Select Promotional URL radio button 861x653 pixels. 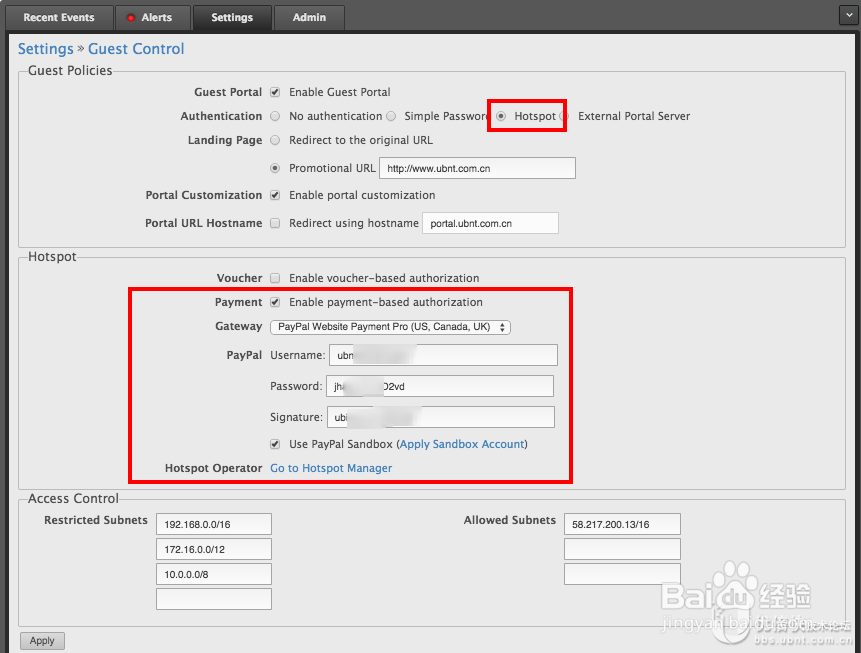coord(275,168)
